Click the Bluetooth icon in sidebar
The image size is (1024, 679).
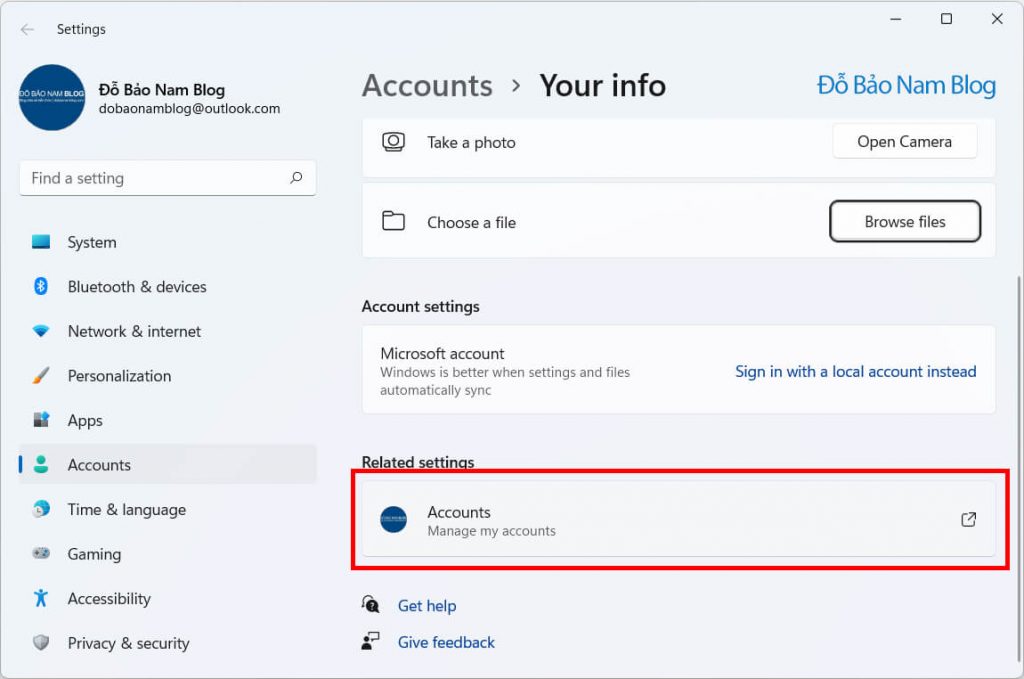click(x=41, y=287)
